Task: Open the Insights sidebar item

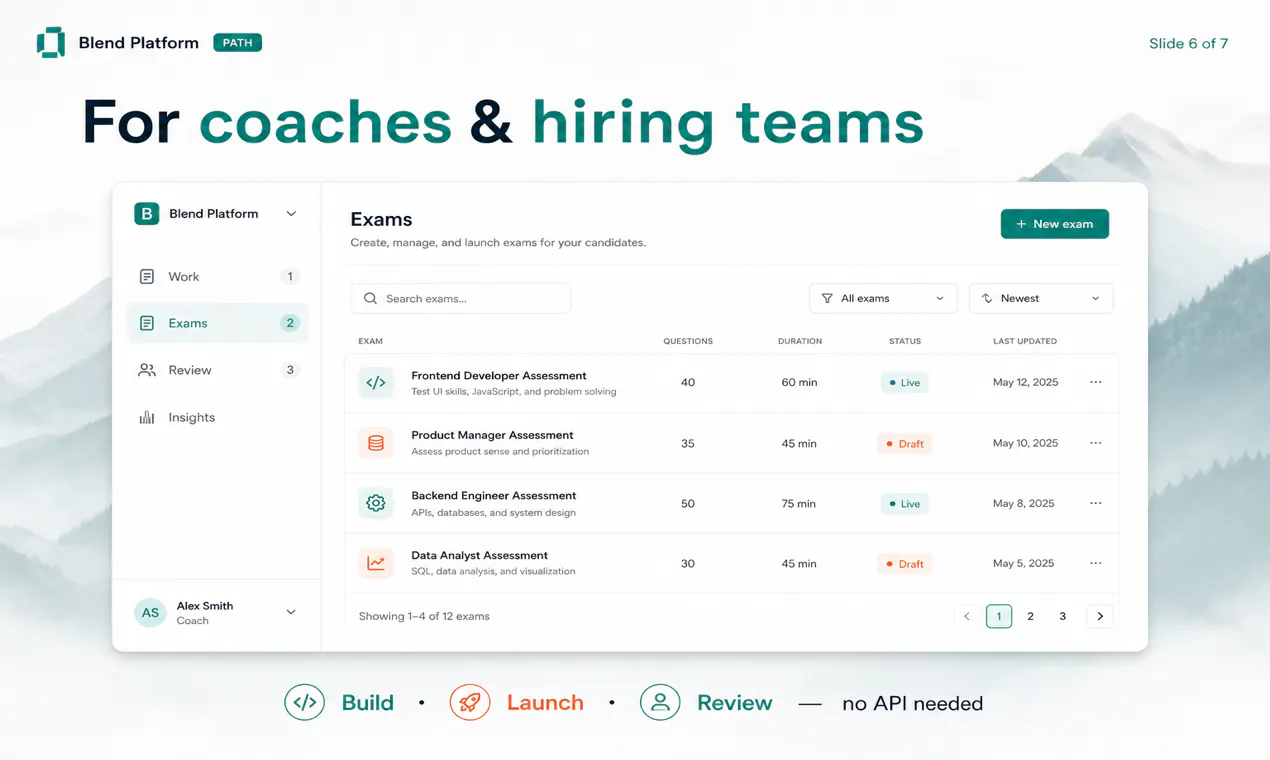Action: point(217,417)
